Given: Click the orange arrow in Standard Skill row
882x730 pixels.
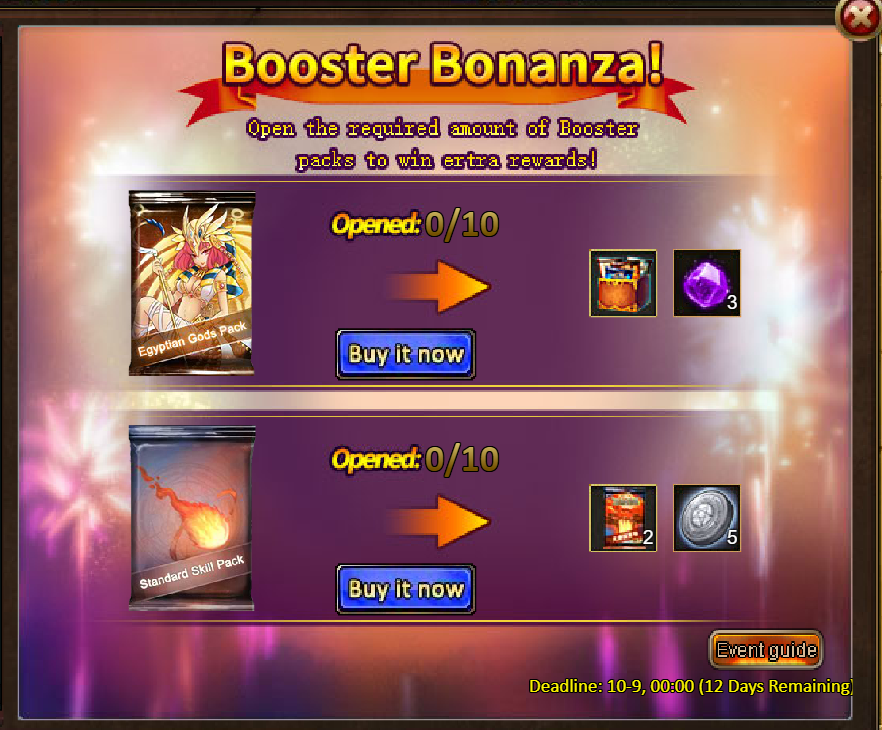Looking at the screenshot, I should click(439, 521).
